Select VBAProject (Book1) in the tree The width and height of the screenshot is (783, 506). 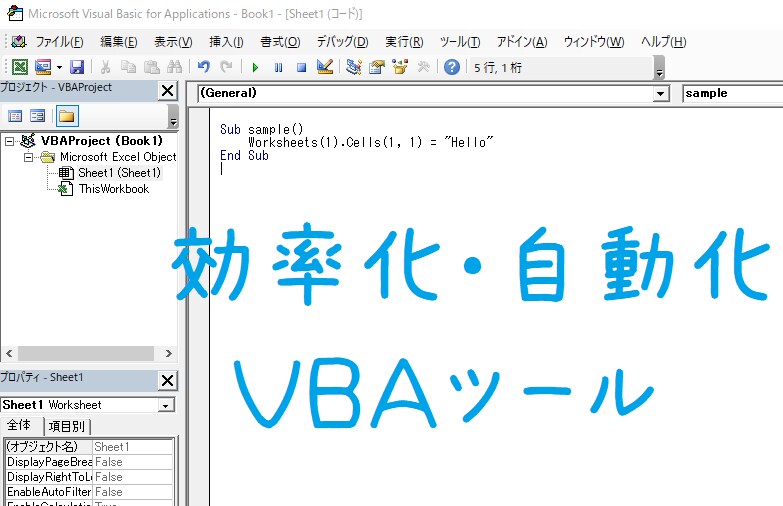click(x=102, y=141)
